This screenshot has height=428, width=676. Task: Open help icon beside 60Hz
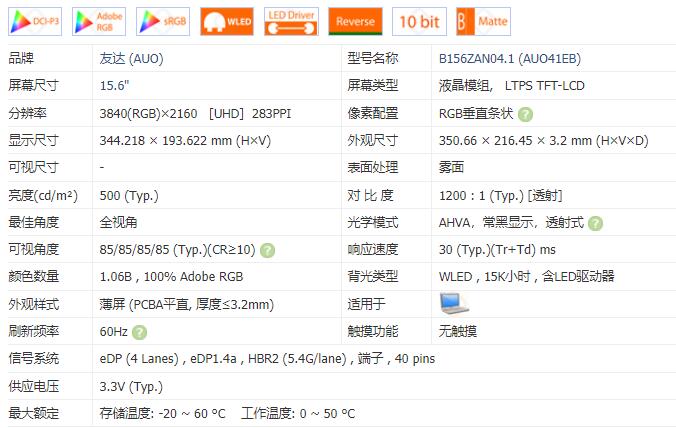(139, 332)
